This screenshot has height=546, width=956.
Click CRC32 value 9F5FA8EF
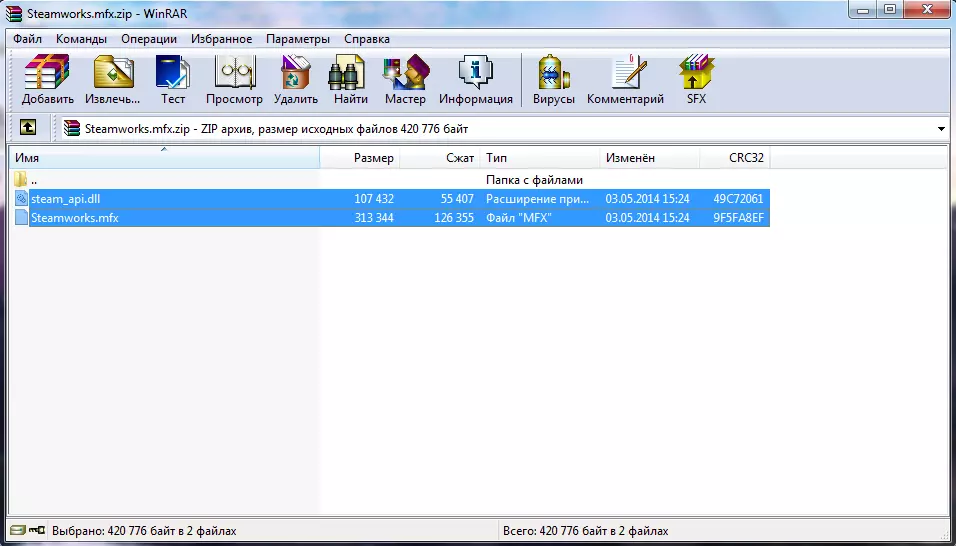coord(738,218)
